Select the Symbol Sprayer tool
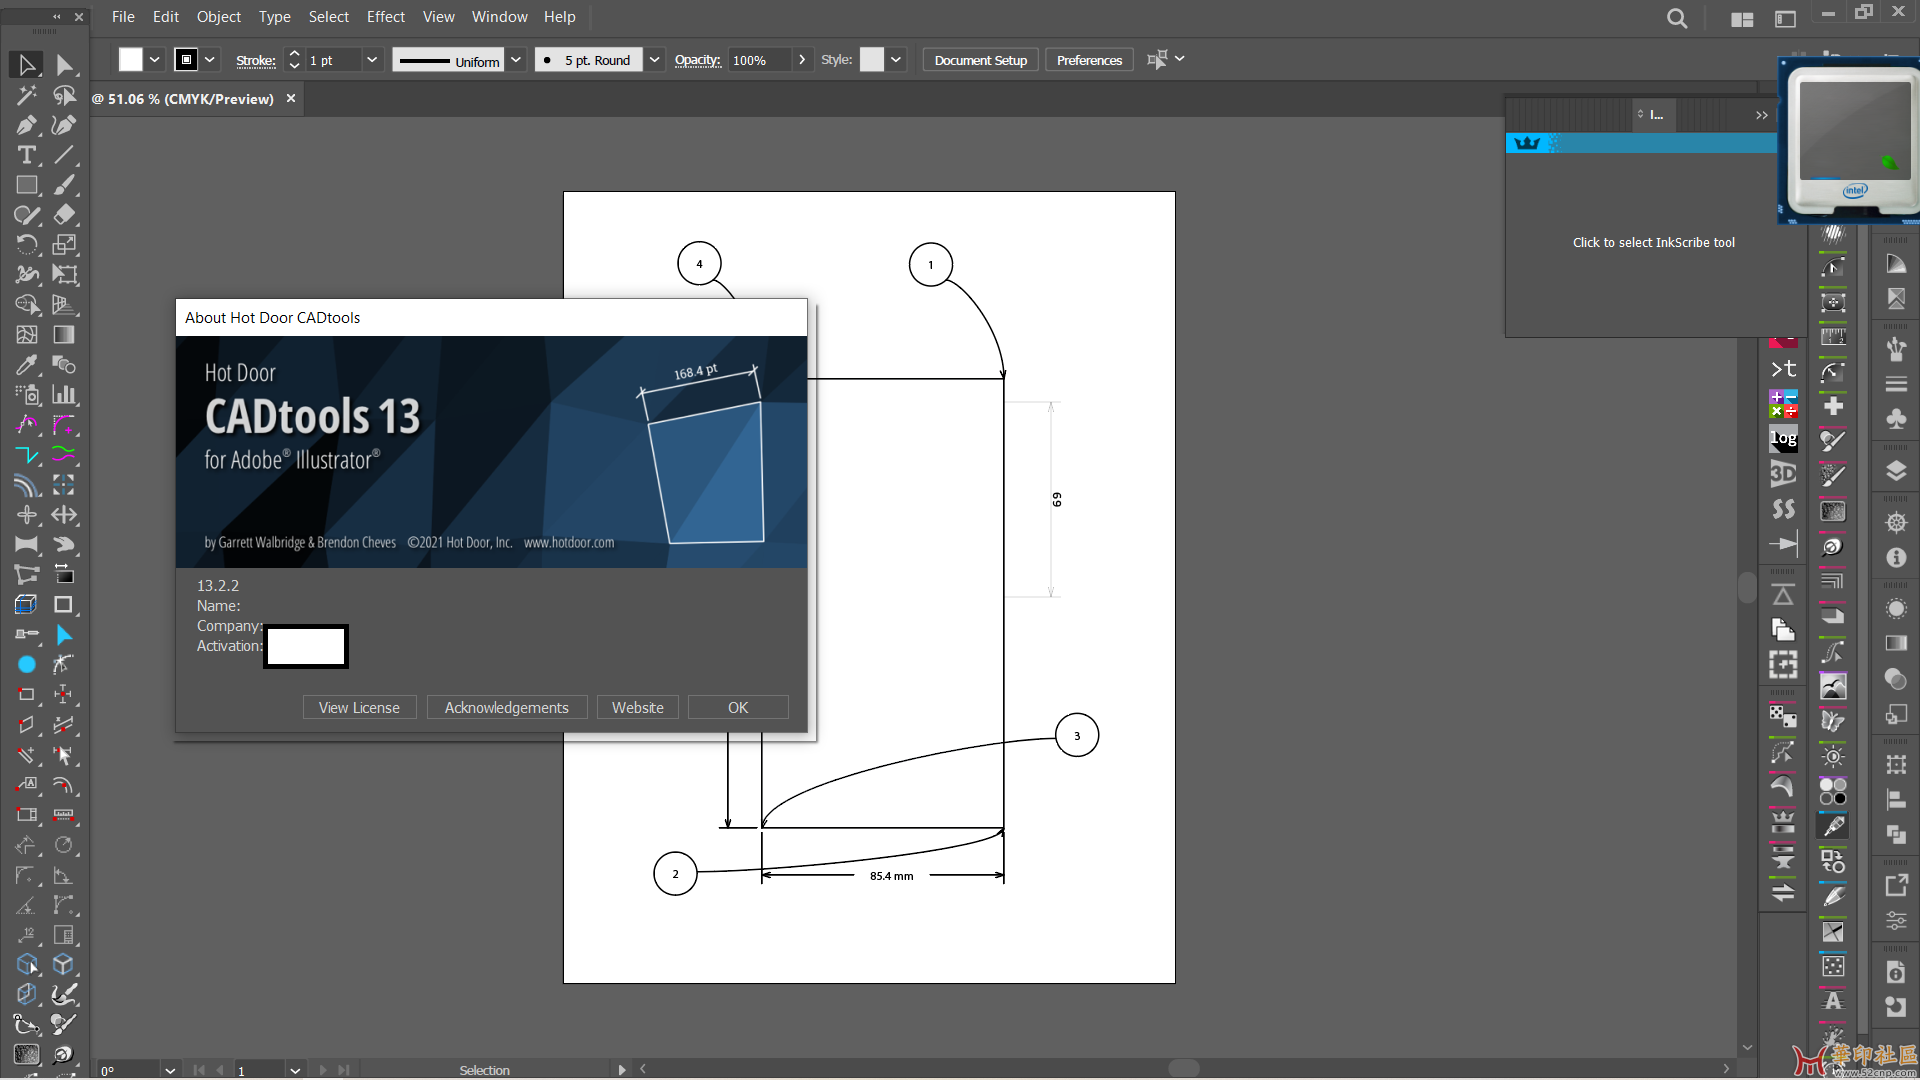The image size is (1920, 1080). click(x=27, y=395)
